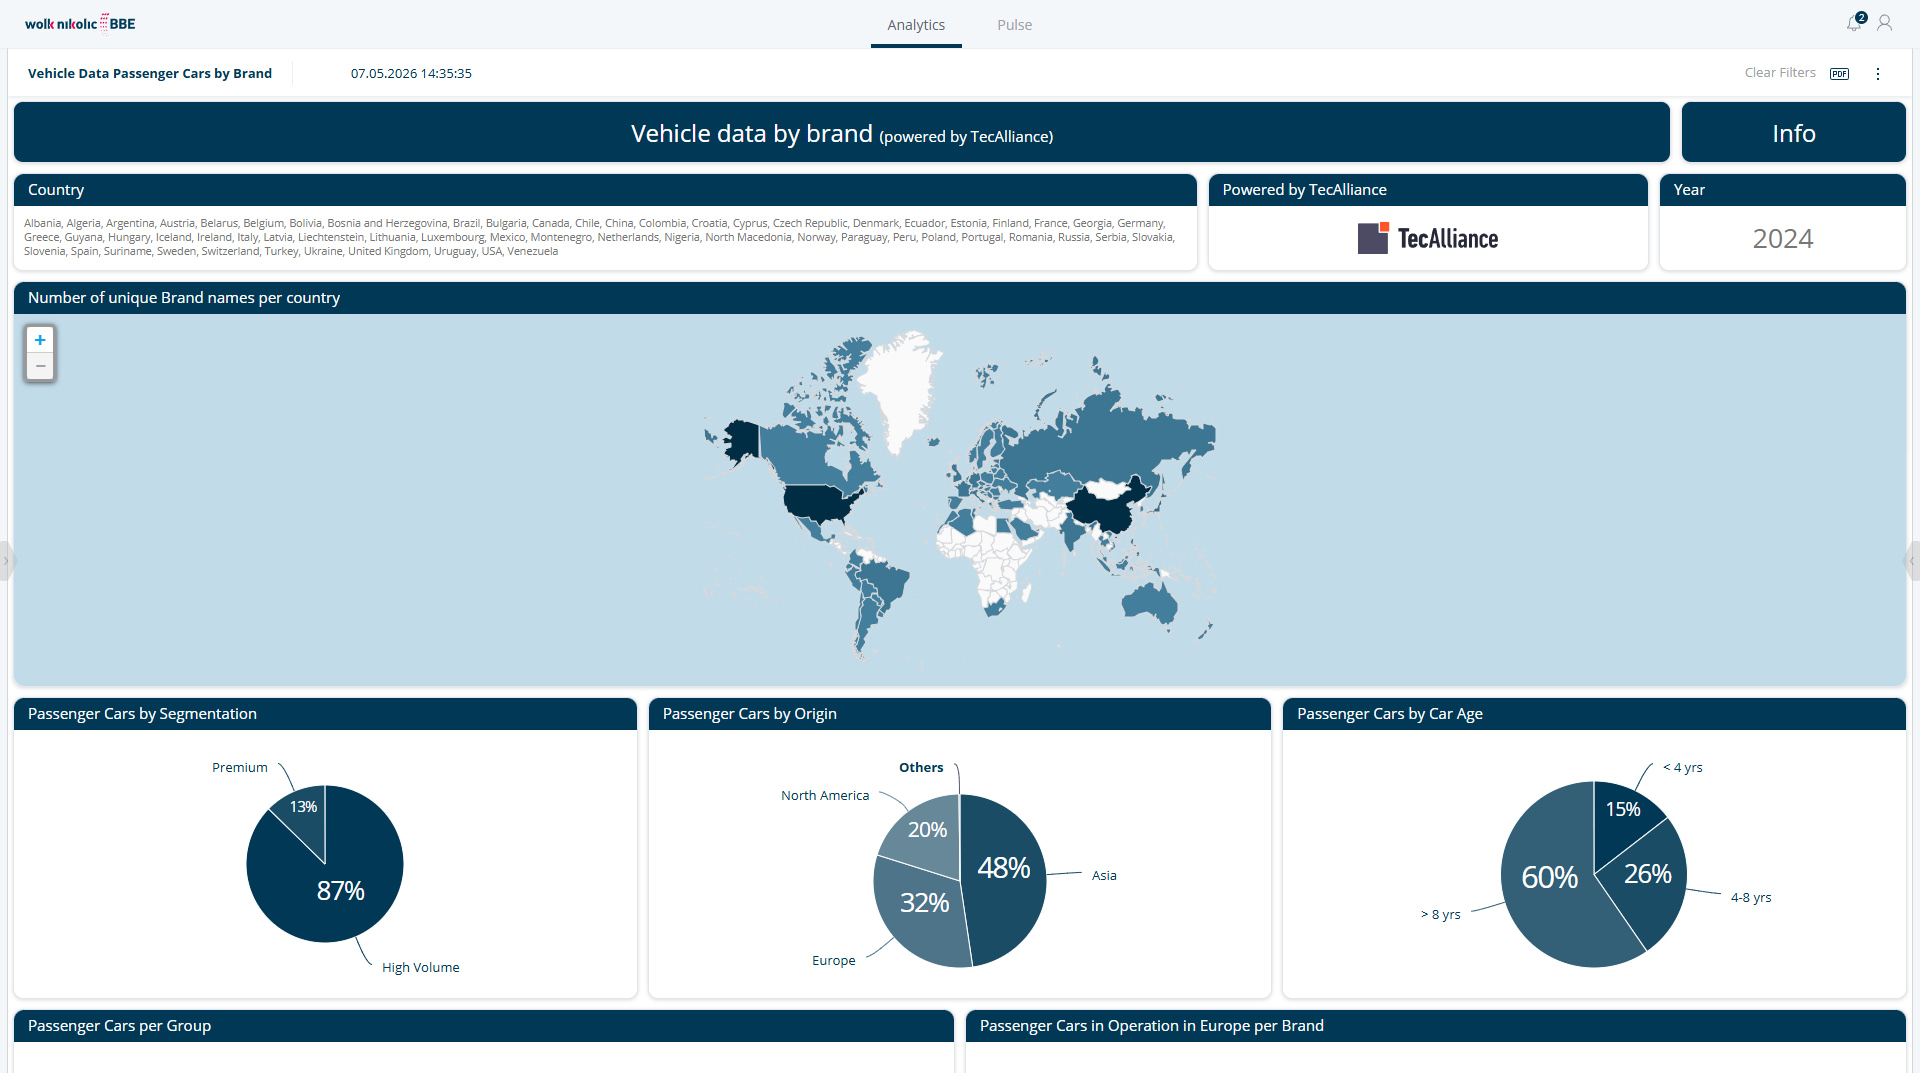This screenshot has width=1920, height=1073.
Task: Expand the left side panel handle
Action: (x=5, y=561)
